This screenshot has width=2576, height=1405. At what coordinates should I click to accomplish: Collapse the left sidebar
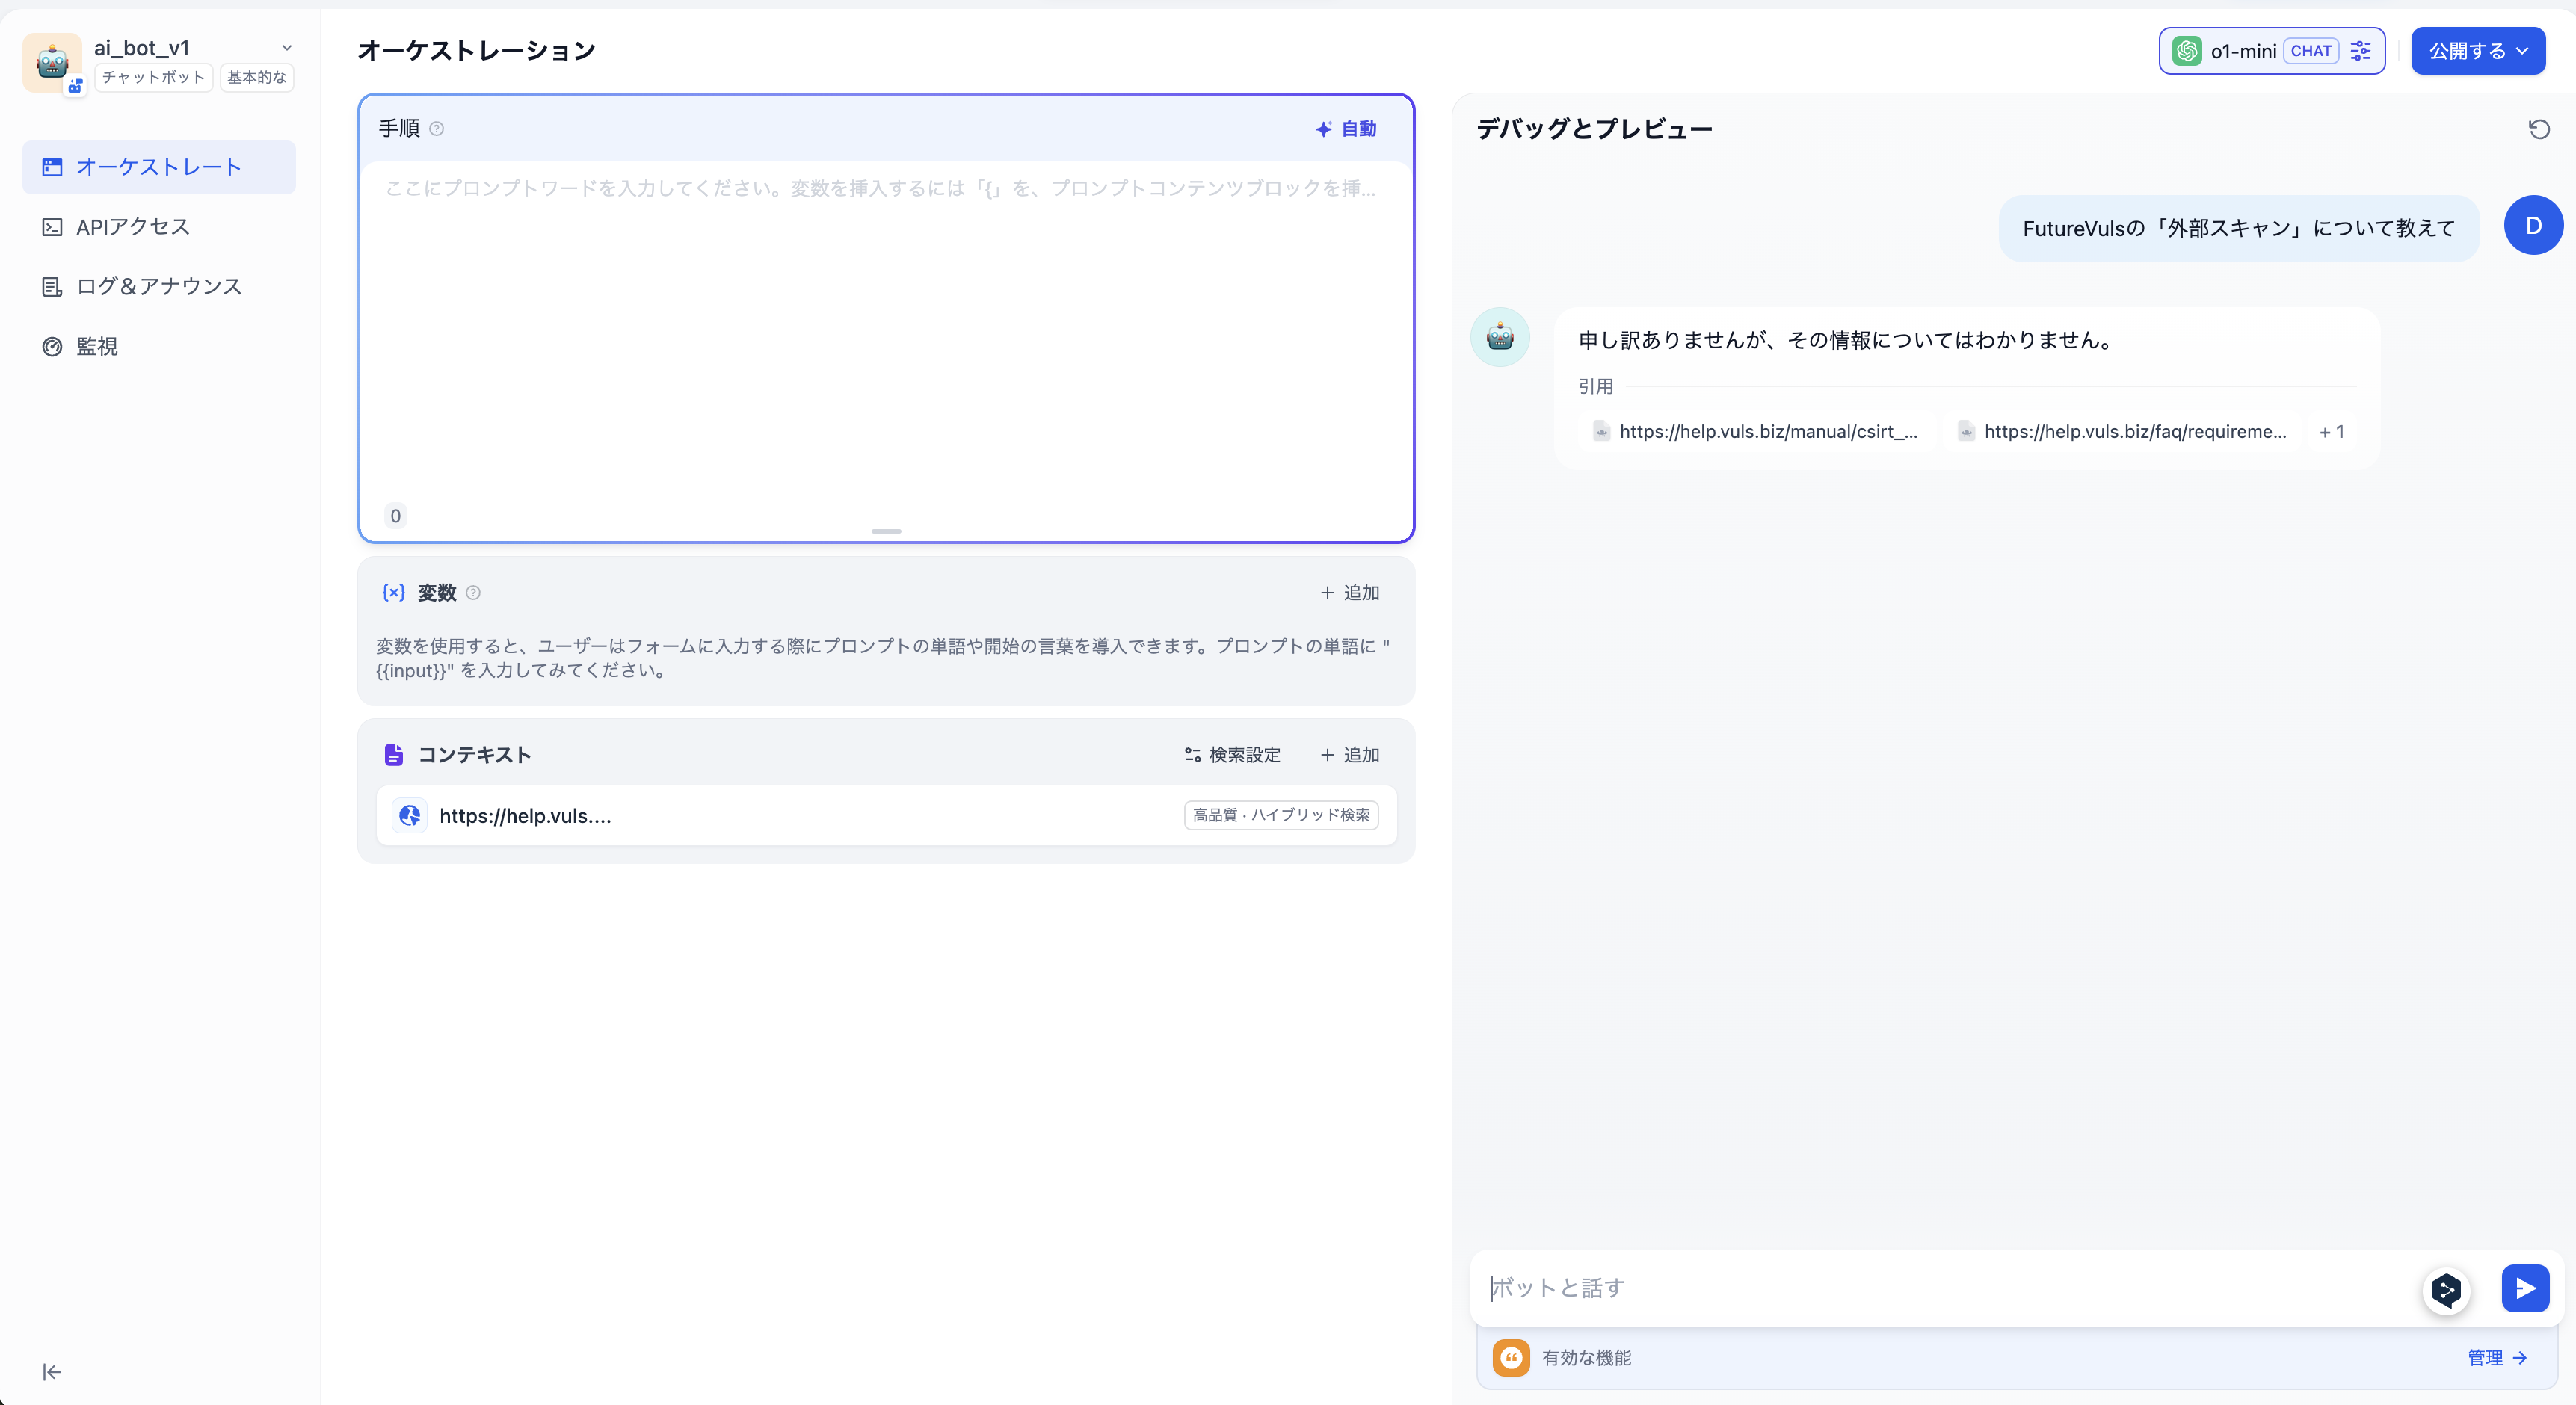point(51,1371)
